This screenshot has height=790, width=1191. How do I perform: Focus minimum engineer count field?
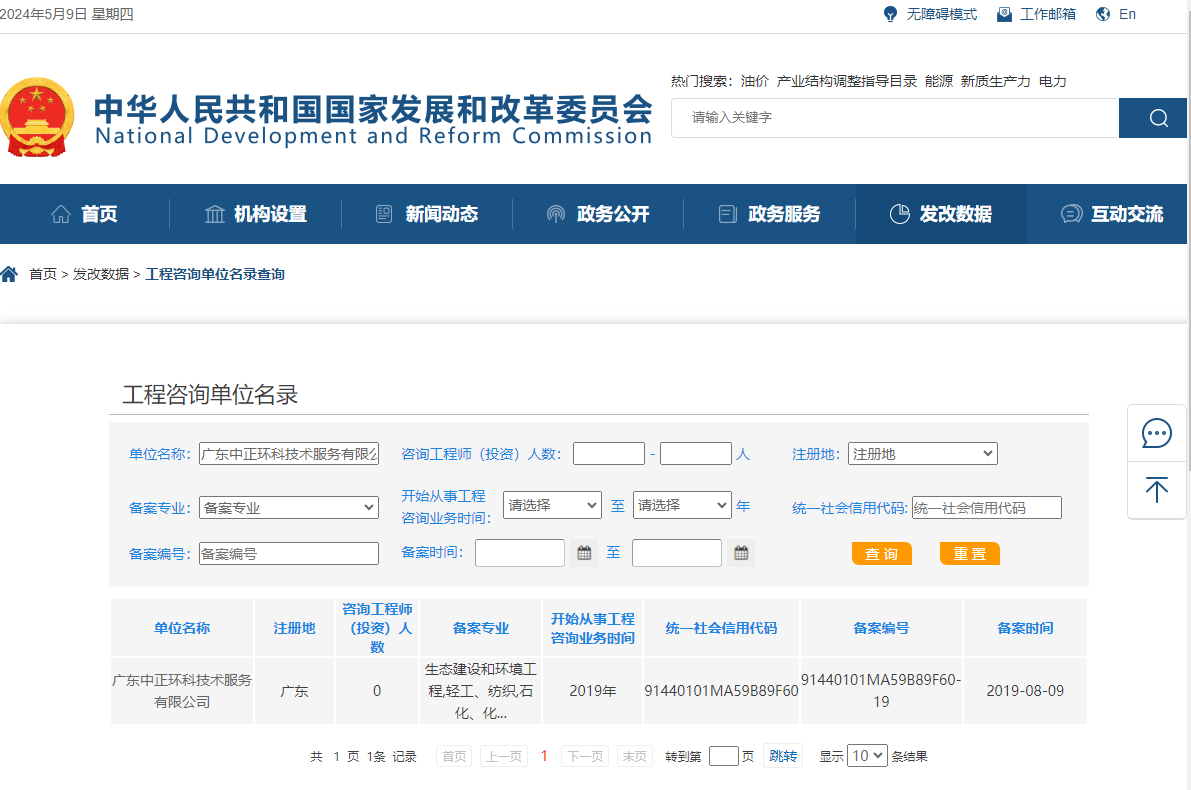point(609,454)
